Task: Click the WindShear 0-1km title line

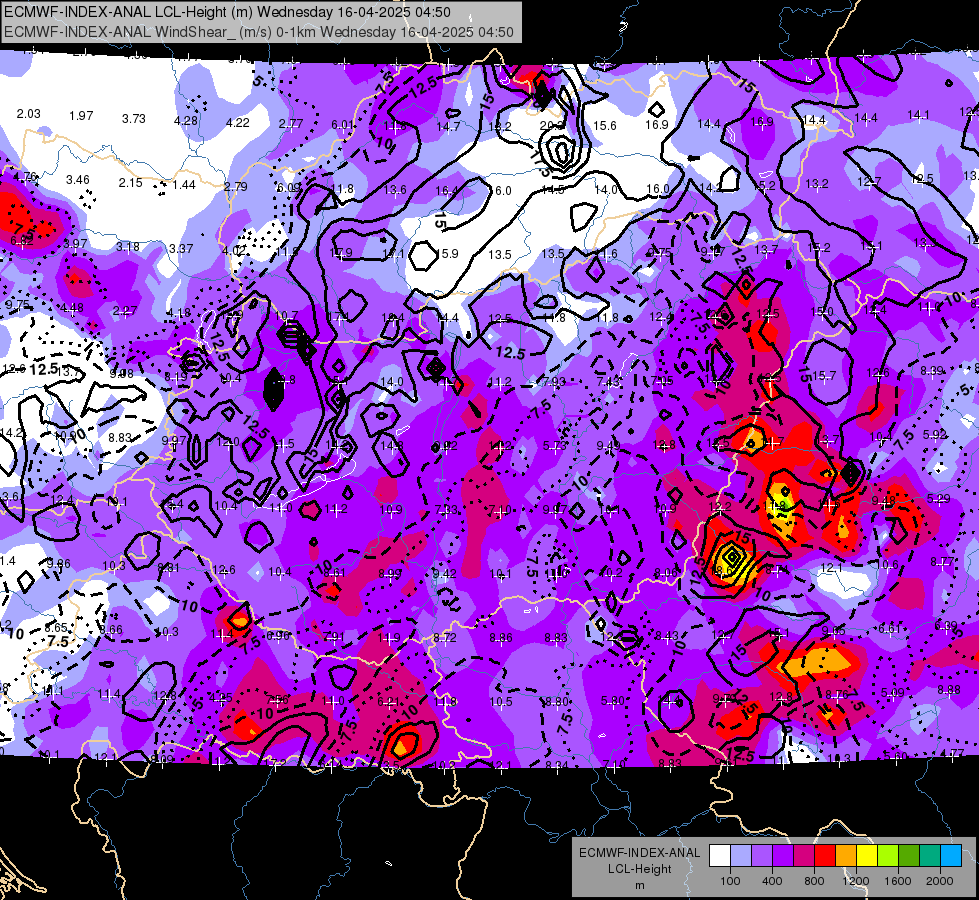Action: pyautogui.click(x=258, y=32)
